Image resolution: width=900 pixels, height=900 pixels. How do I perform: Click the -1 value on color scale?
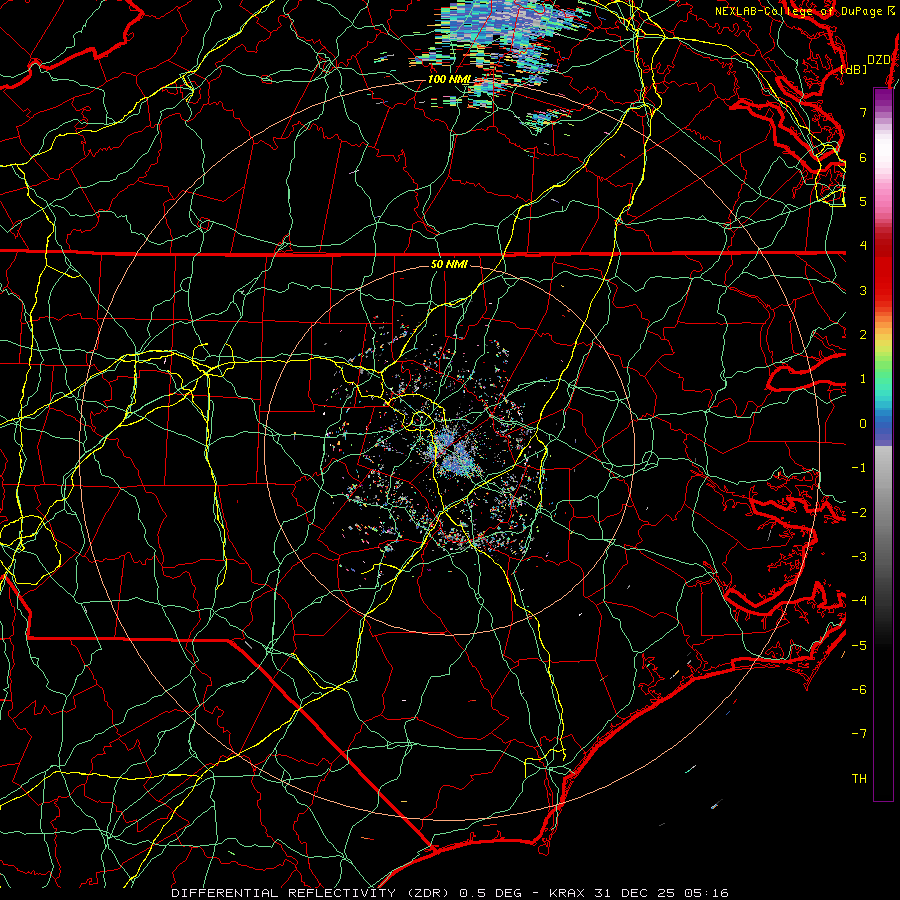point(859,468)
